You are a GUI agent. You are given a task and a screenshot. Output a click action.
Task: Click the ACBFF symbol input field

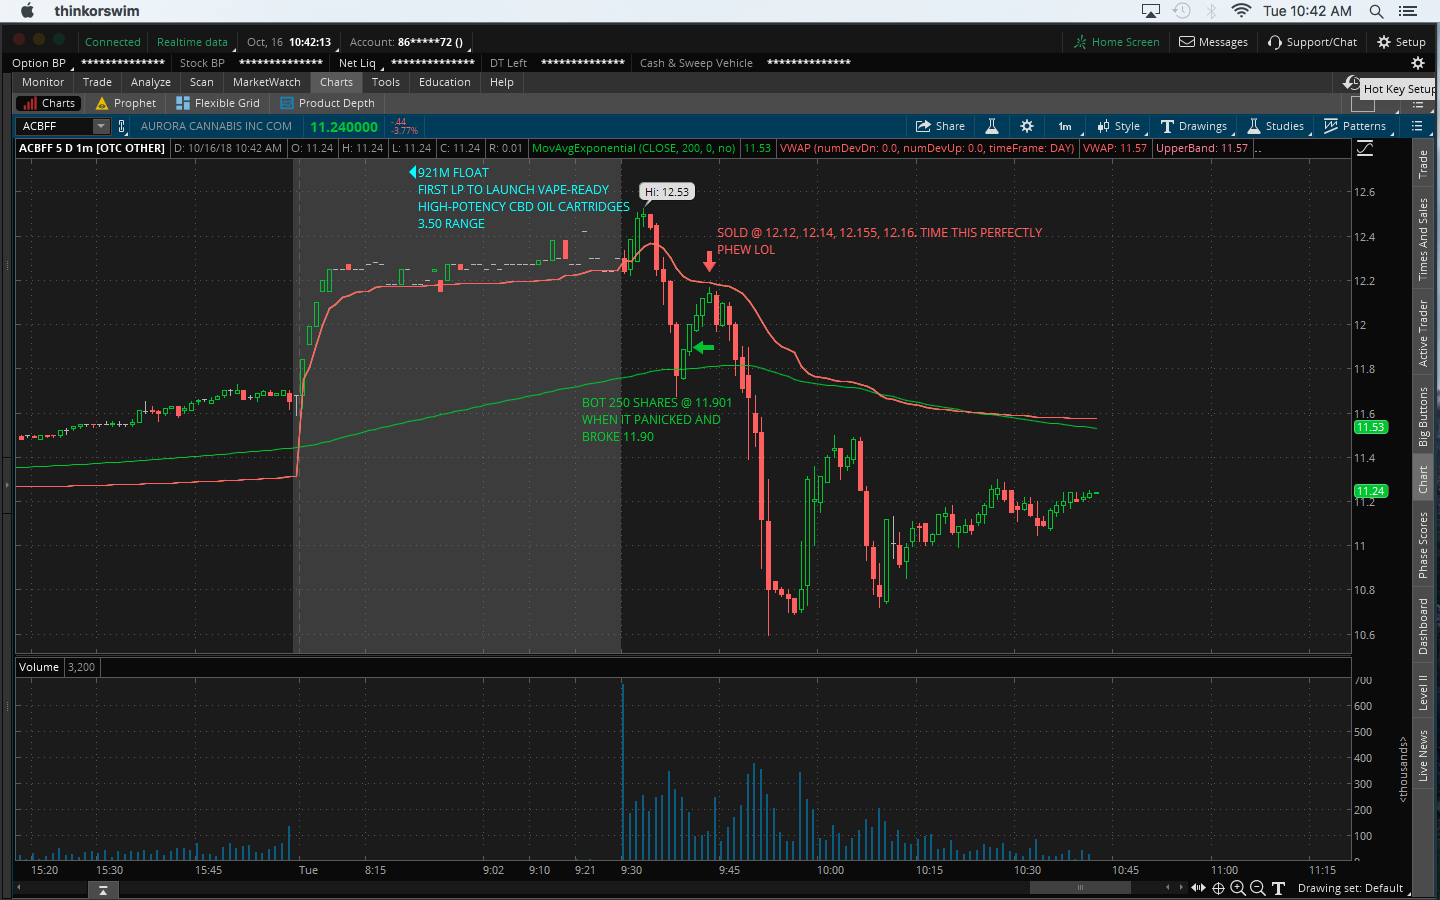[x=55, y=126]
